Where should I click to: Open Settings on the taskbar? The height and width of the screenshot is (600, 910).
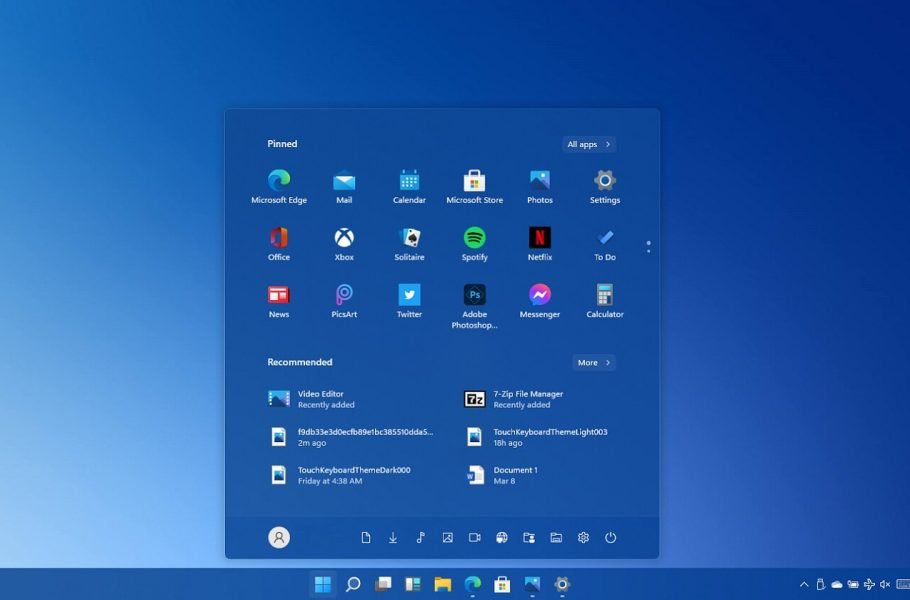pos(562,584)
